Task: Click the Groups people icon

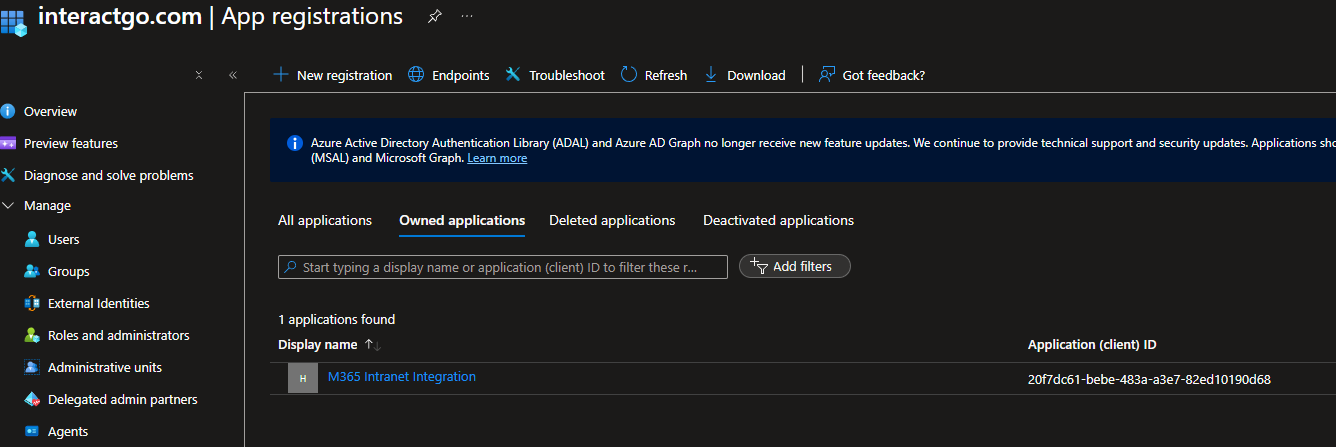Action: tap(32, 271)
